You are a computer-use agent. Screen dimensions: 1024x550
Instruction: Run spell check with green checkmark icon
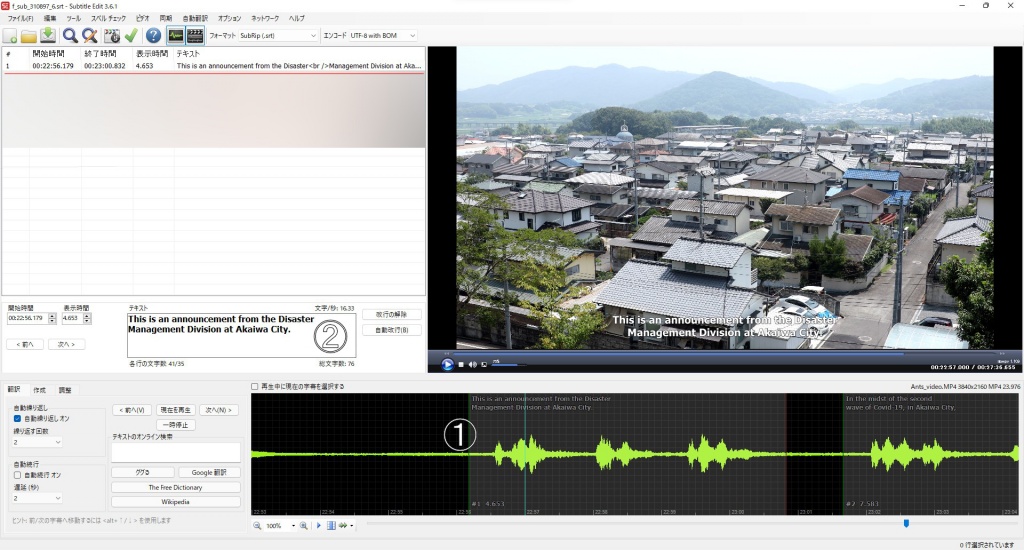131,35
